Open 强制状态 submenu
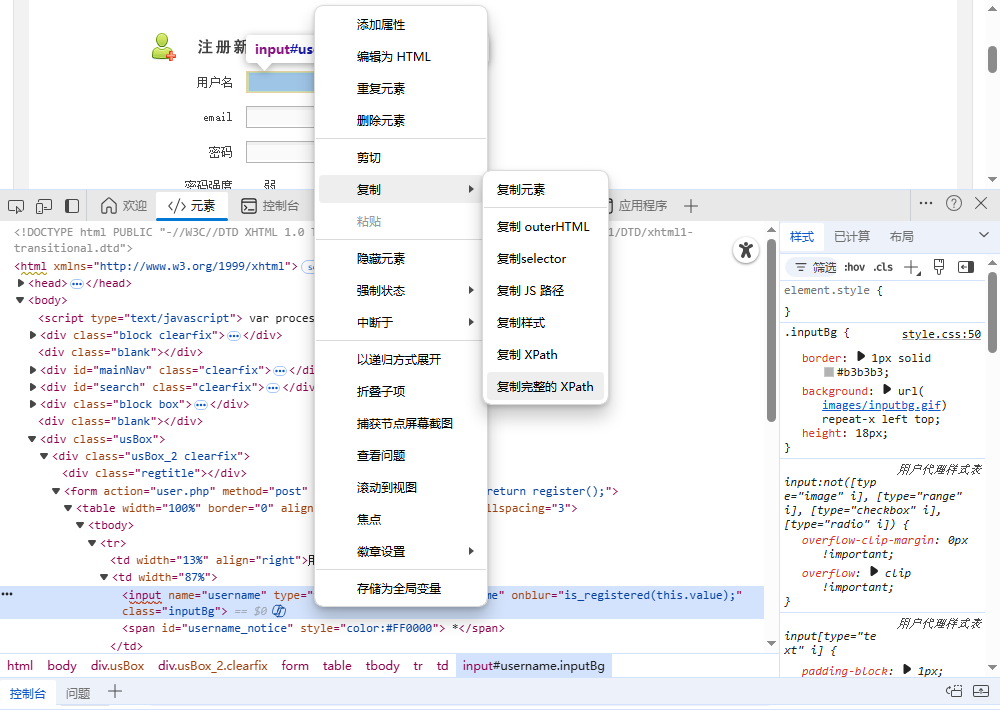Image resolution: width=1000 pixels, height=710 pixels. point(401,290)
